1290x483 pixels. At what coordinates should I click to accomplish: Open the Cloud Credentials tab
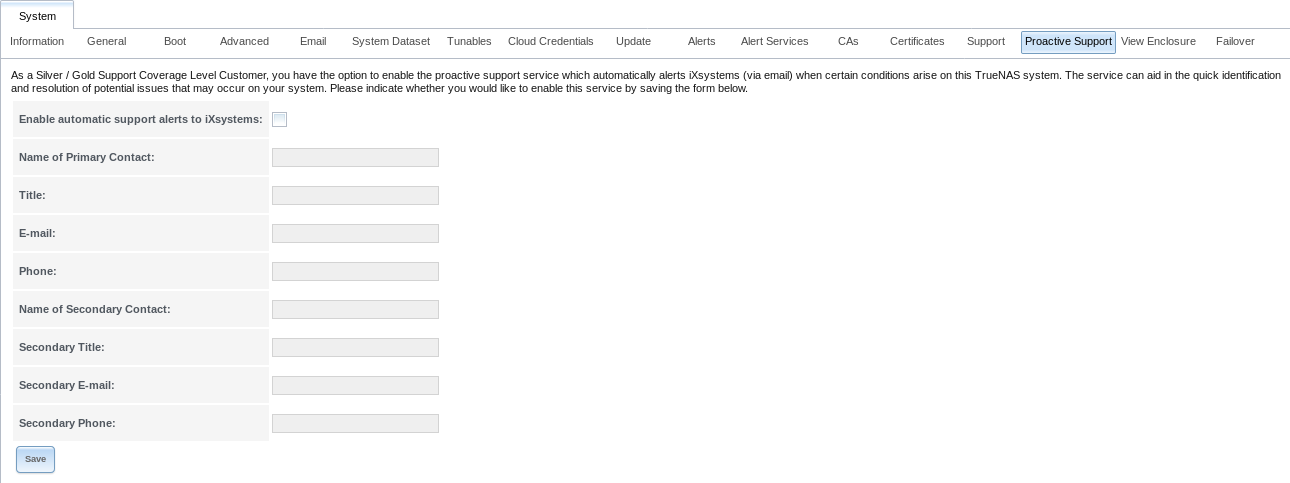click(551, 41)
